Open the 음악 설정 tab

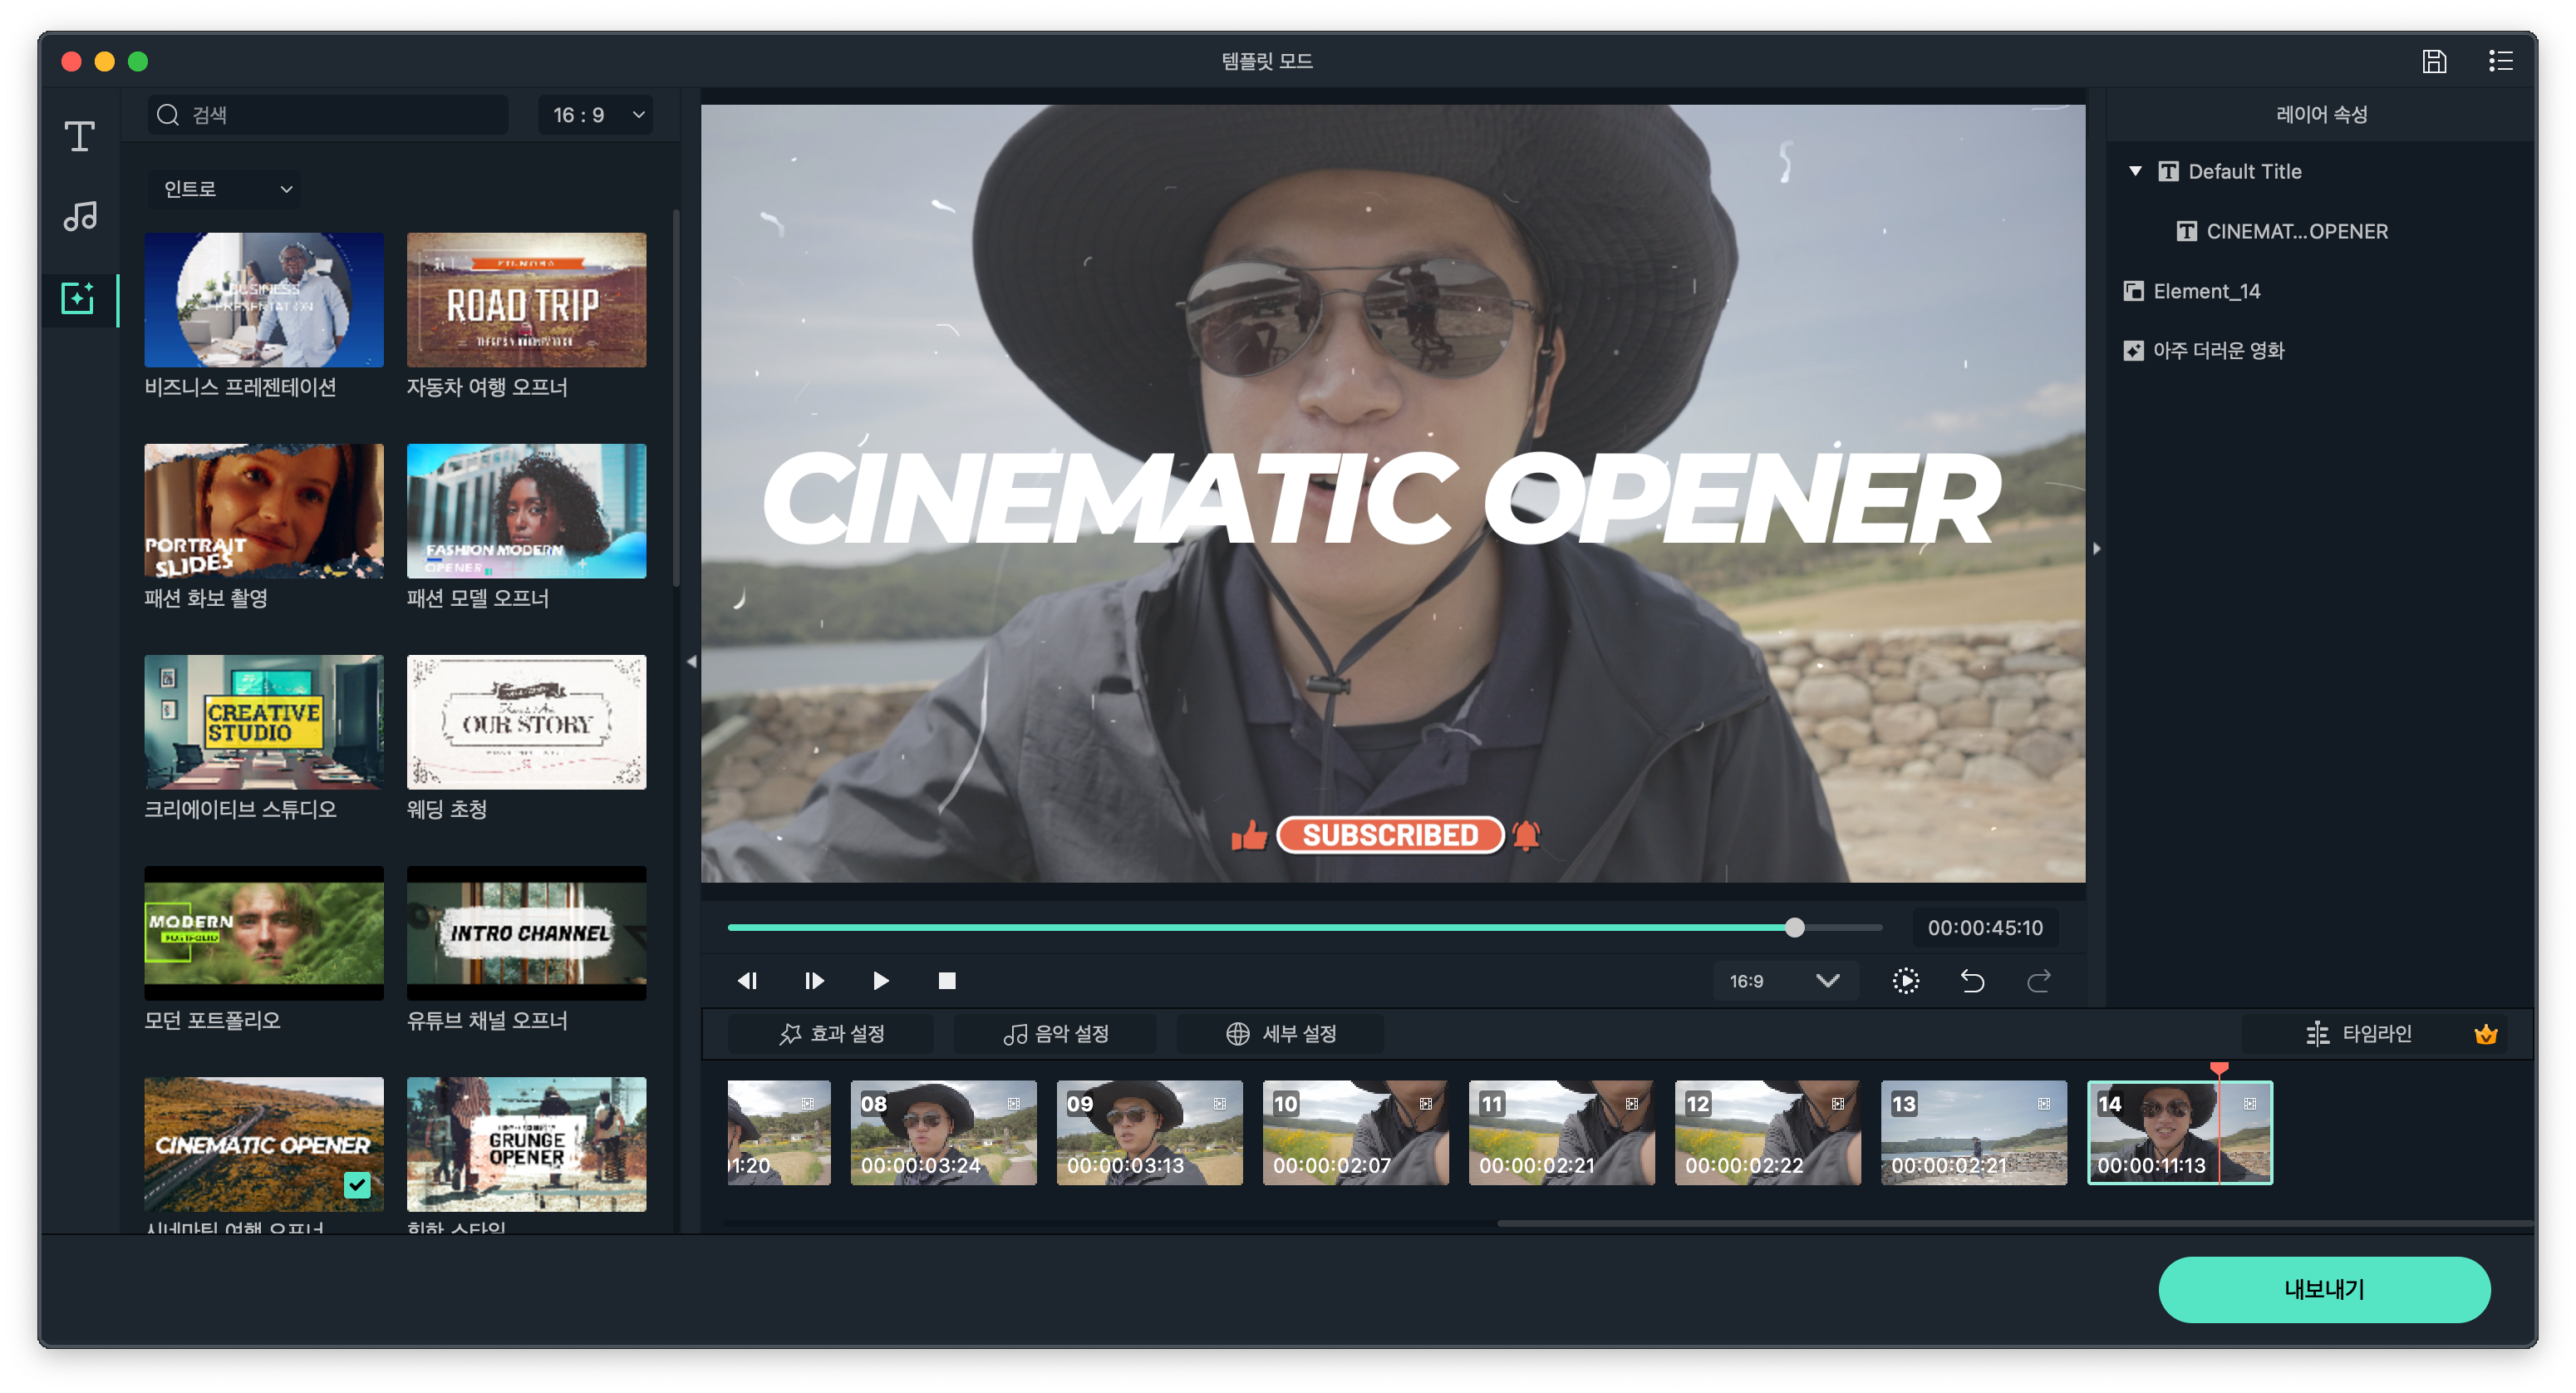1056,1034
